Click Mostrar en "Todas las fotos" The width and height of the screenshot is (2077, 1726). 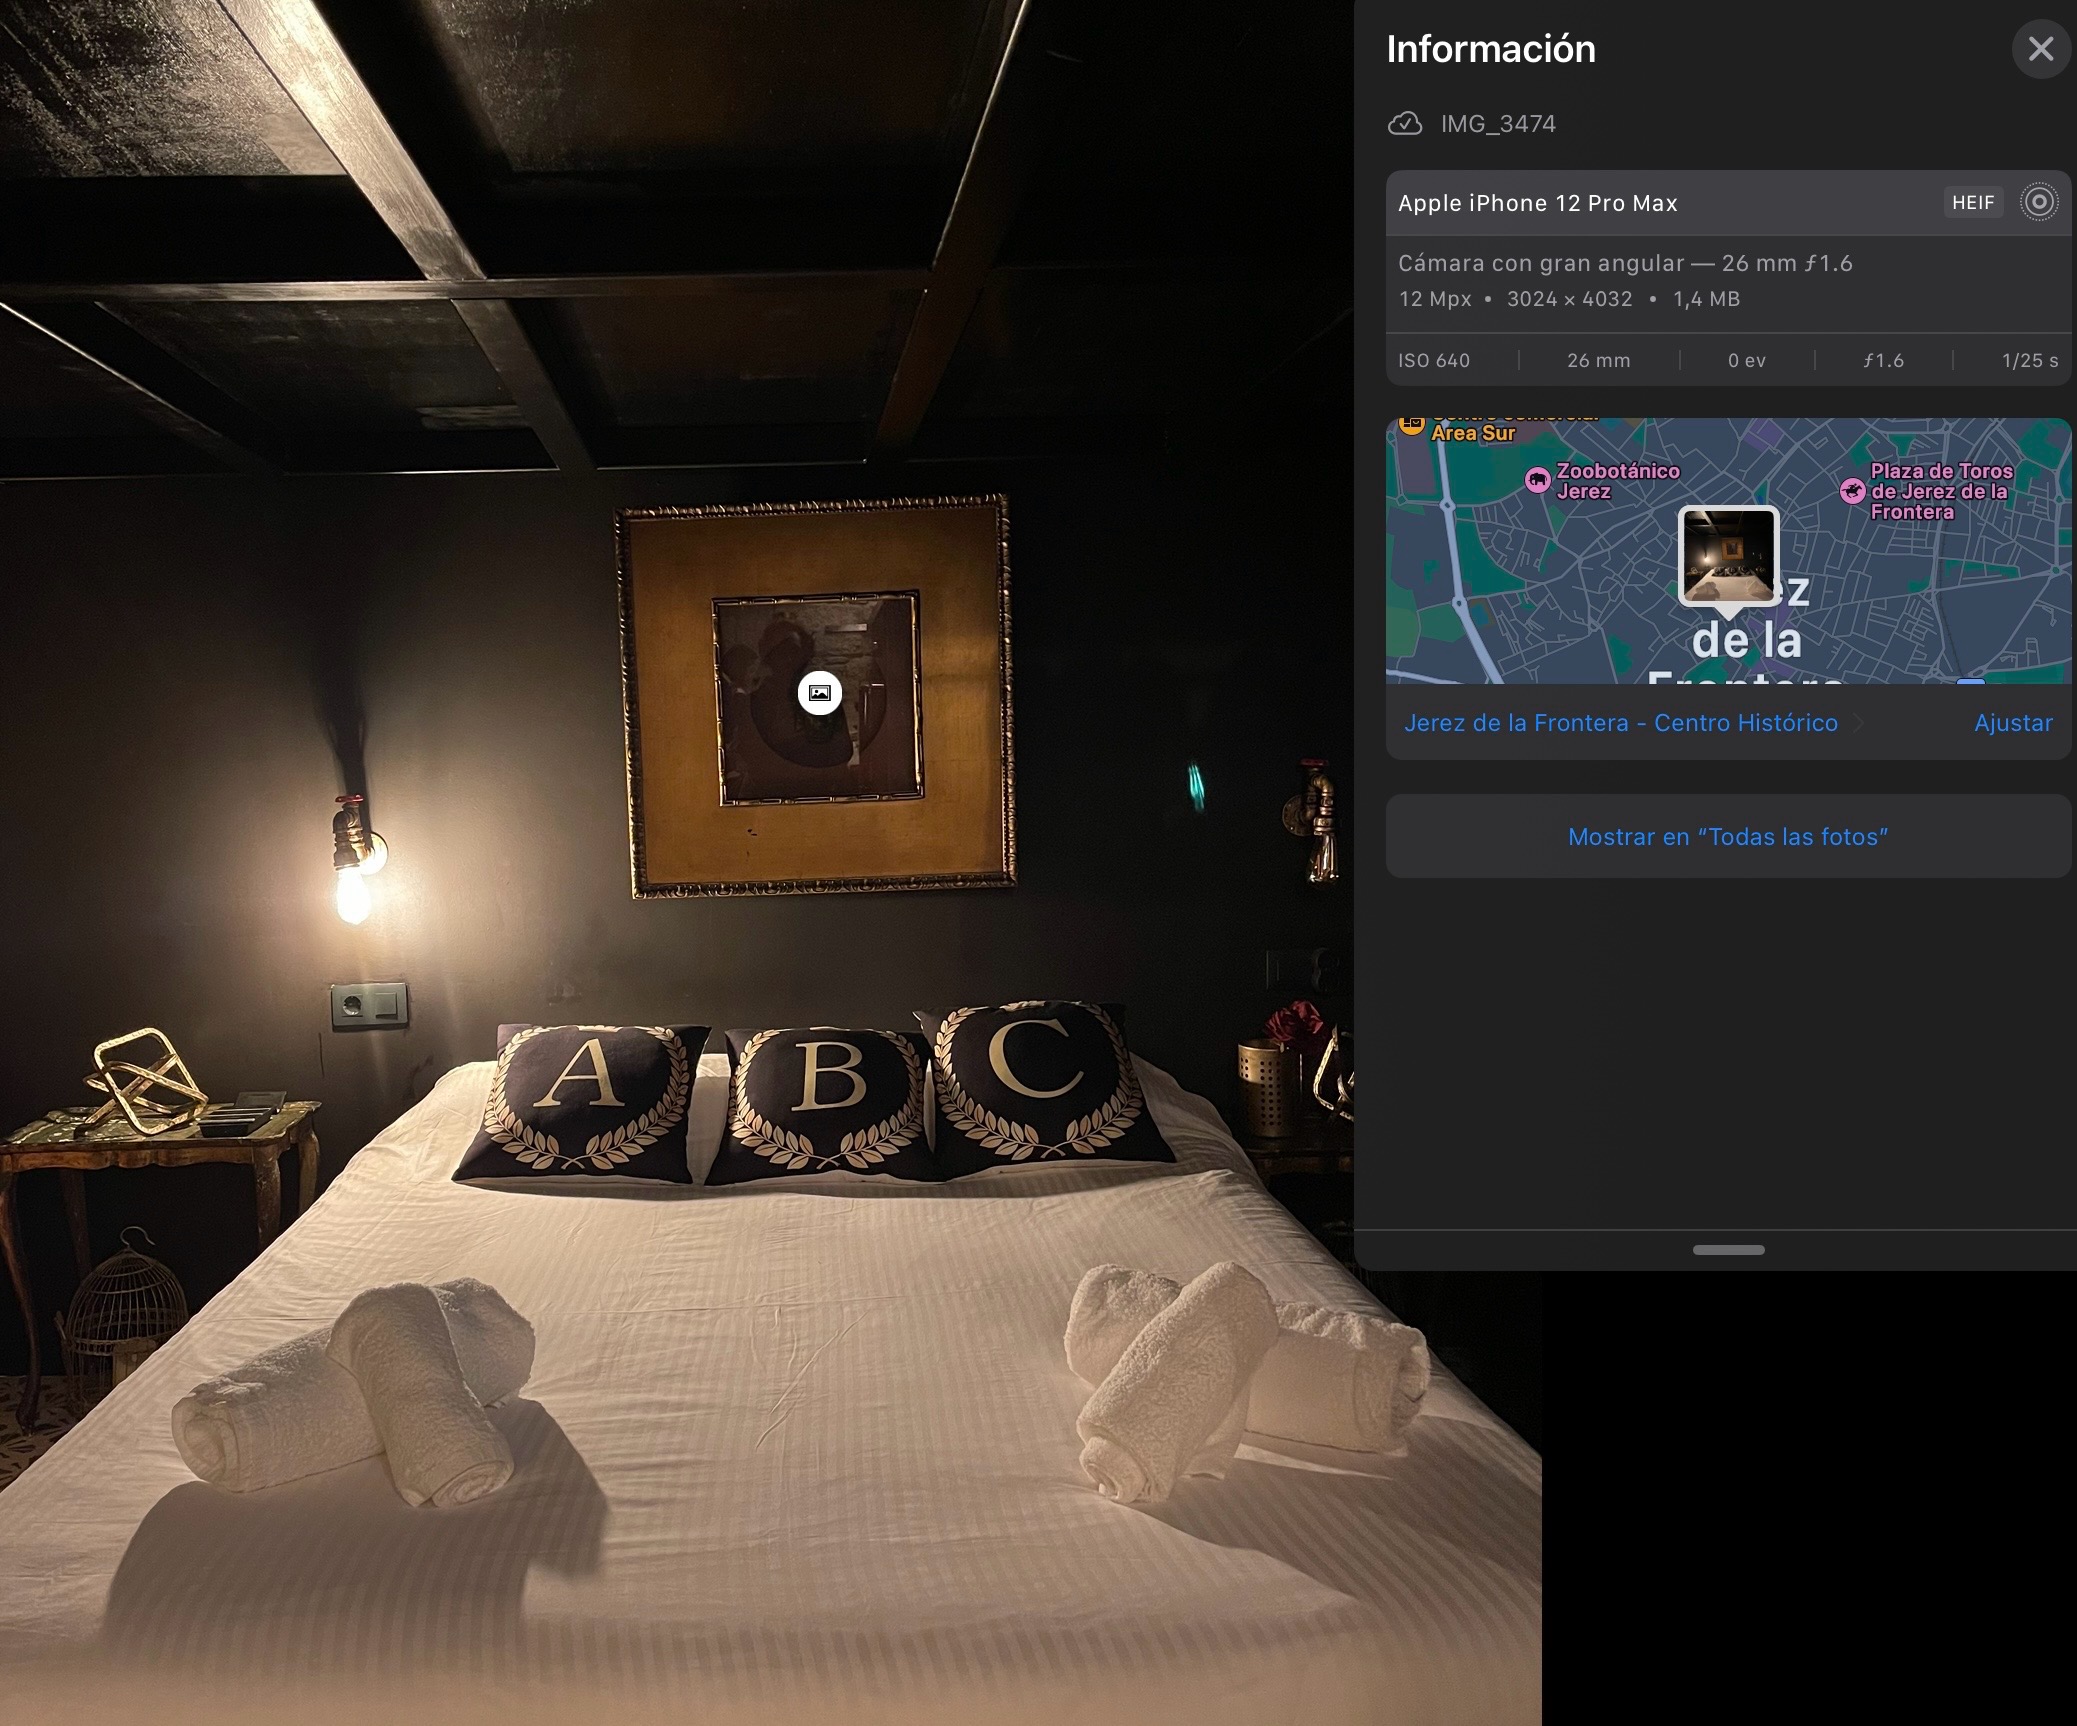point(1727,837)
